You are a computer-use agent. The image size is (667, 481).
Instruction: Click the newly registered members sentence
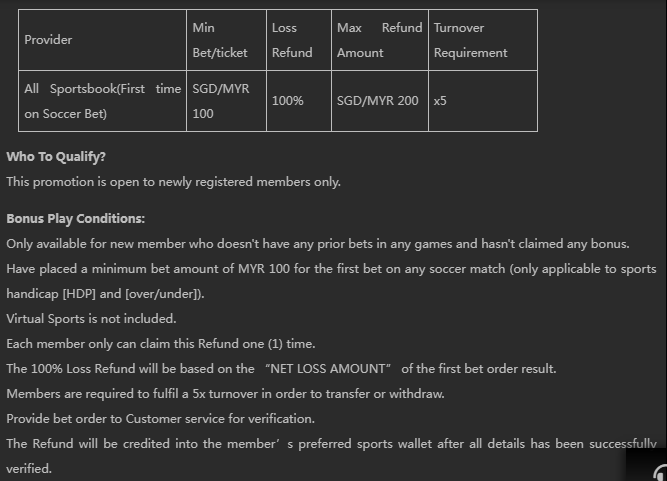pyautogui.click(x=173, y=181)
